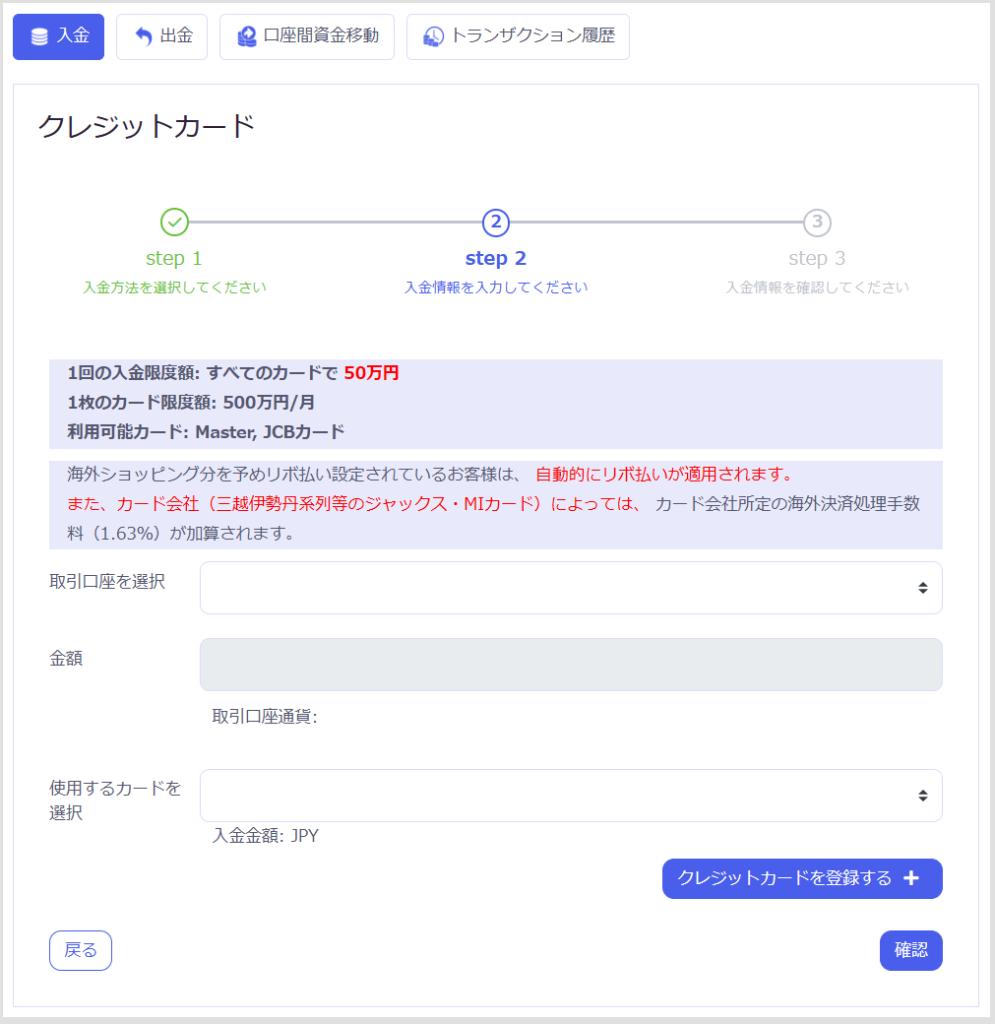Click the クレジットカードを登録する button text

tap(784, 879)
